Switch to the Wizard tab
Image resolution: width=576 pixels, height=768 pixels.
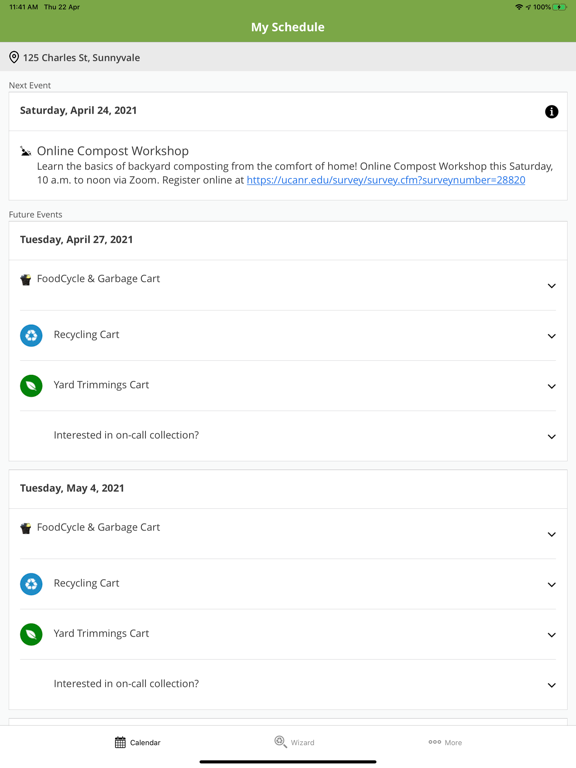(x=294, y=742)
